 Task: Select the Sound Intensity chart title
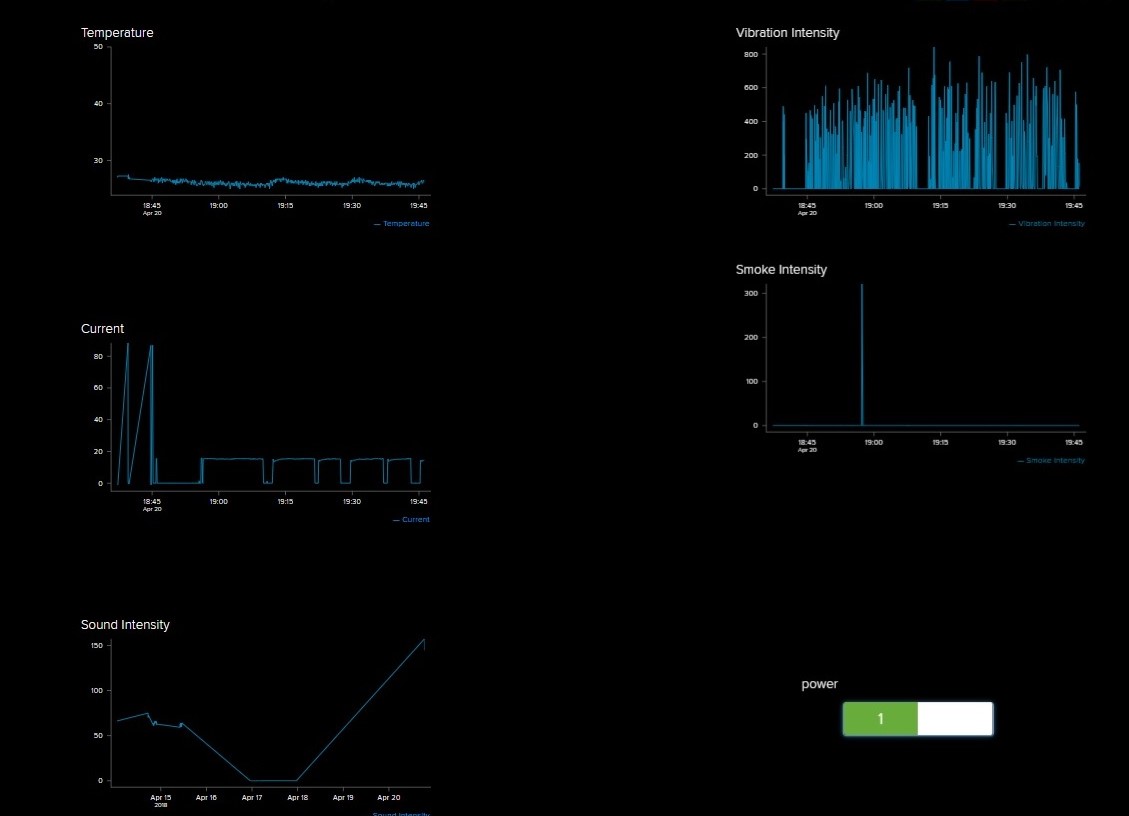(125, 624)
